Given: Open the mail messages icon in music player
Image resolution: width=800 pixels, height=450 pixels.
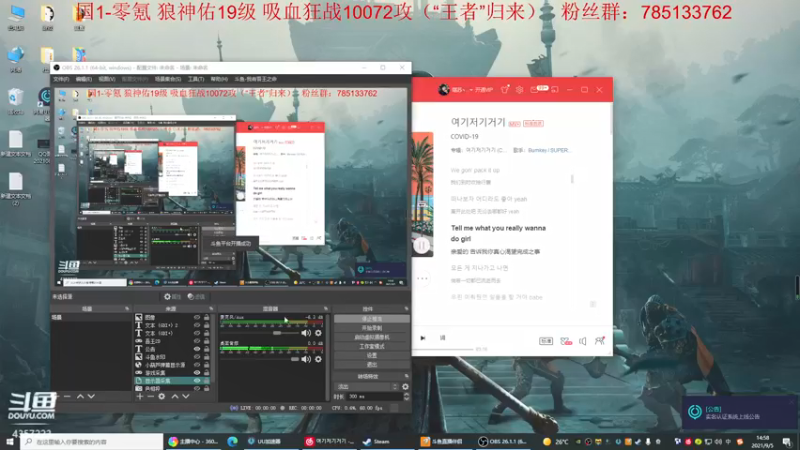Looking at the screenshot, I should (x=534, y=90).
